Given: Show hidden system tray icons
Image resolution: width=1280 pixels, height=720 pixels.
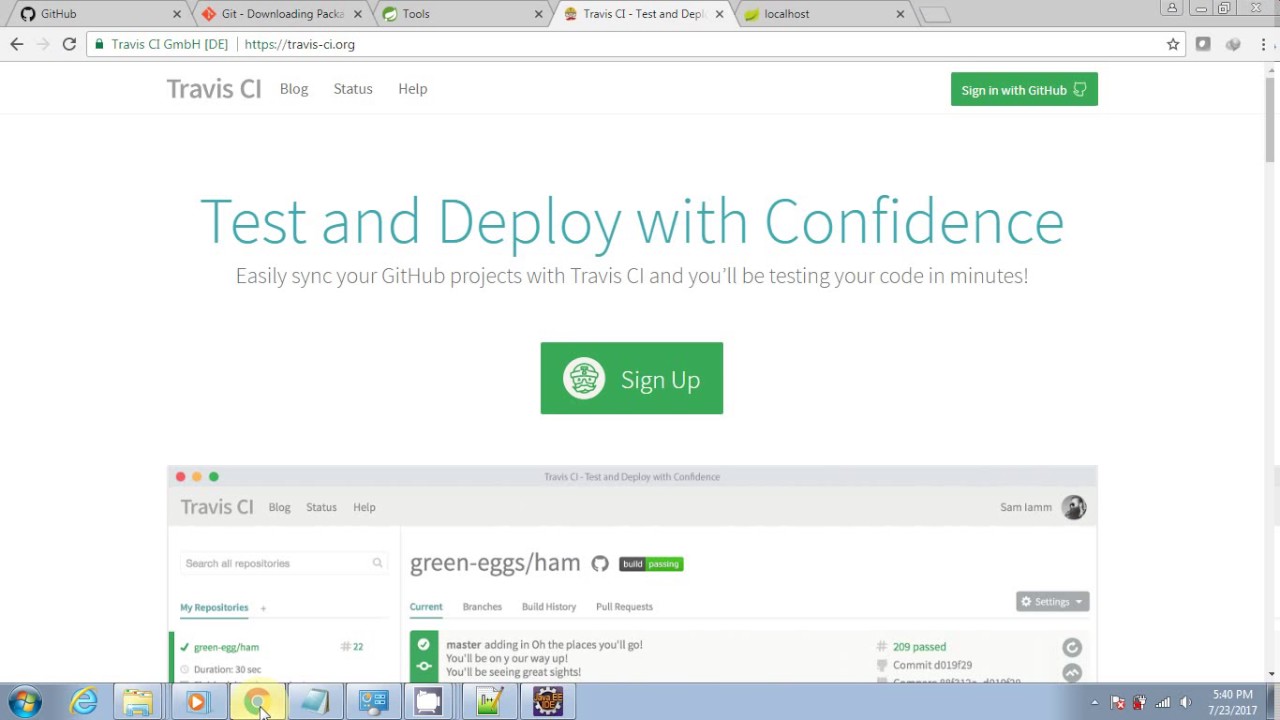Looking at the screenshot, I should pyautogui.click(x=1095, y=702).
